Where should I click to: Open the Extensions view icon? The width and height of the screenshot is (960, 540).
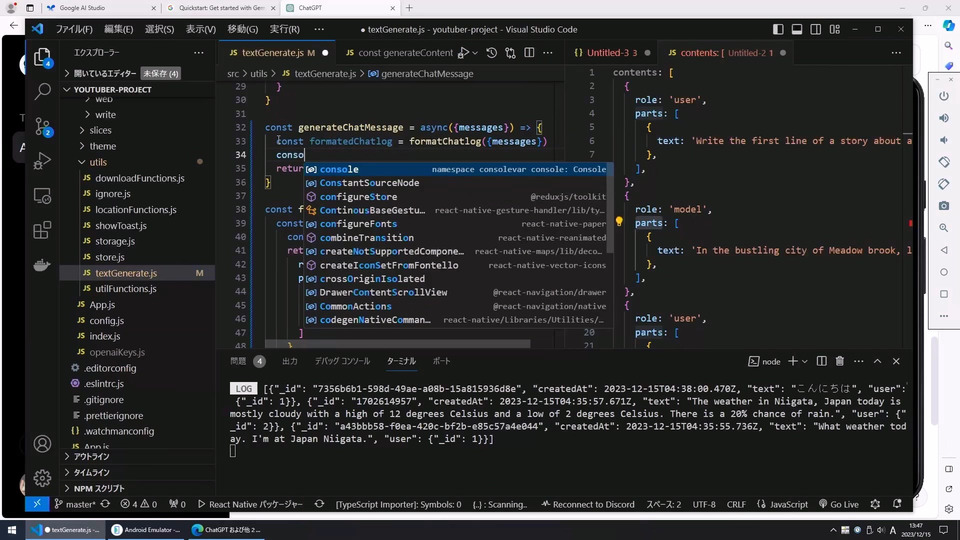pyautogui.click(x=43, y=230)
